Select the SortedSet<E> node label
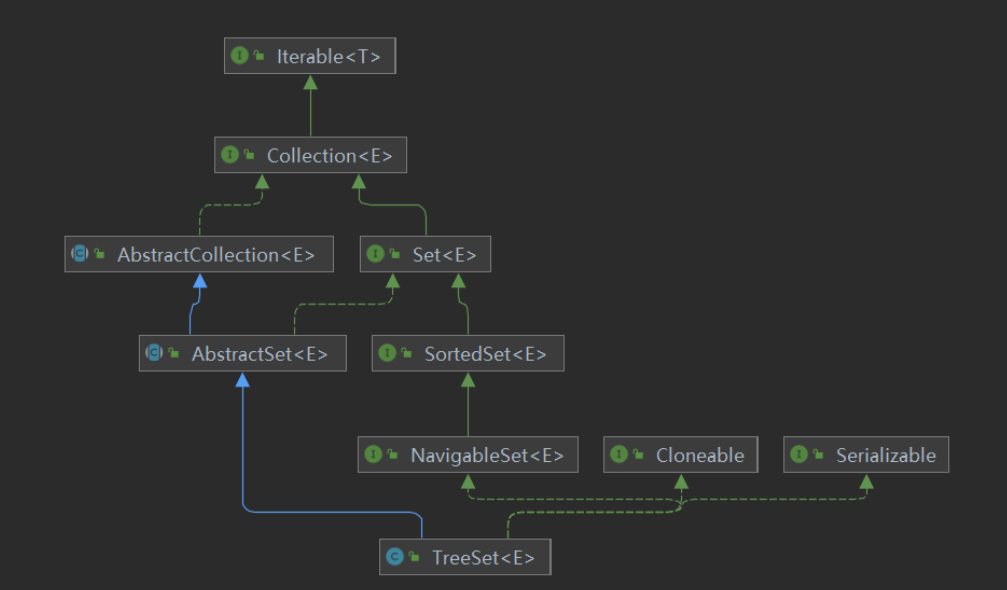The width and height of the screenshot is (1007, 590). (484, 353)
